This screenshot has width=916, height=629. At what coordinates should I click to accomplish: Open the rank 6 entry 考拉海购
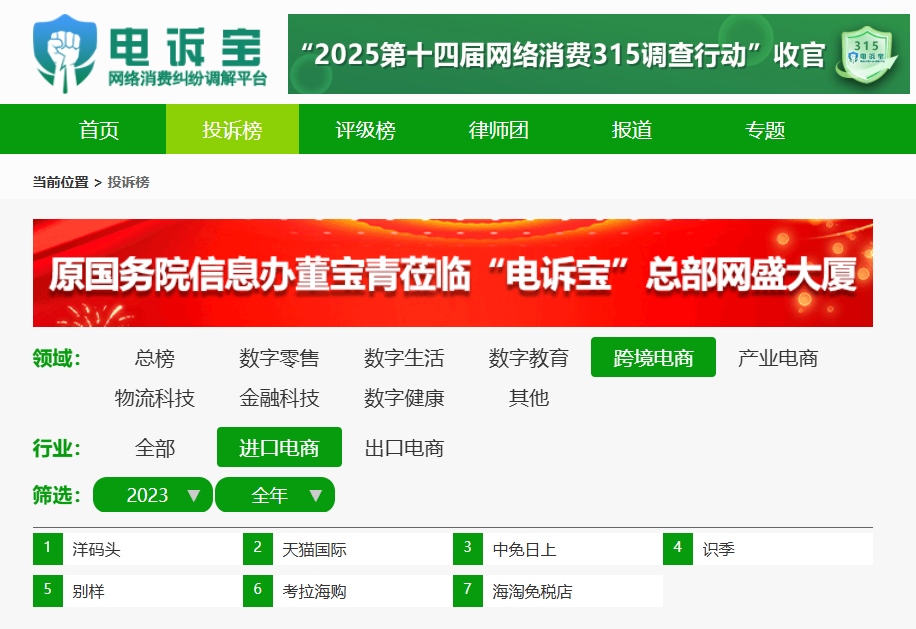click(x=314, y=591)
